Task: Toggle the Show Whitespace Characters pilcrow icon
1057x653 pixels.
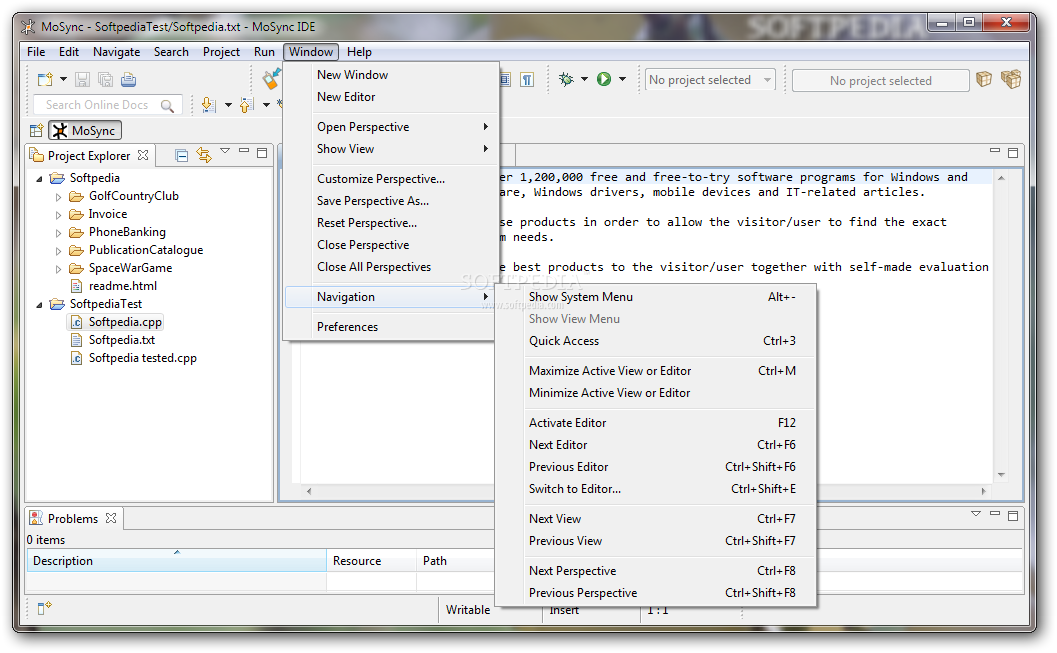Action: (527, 80)
